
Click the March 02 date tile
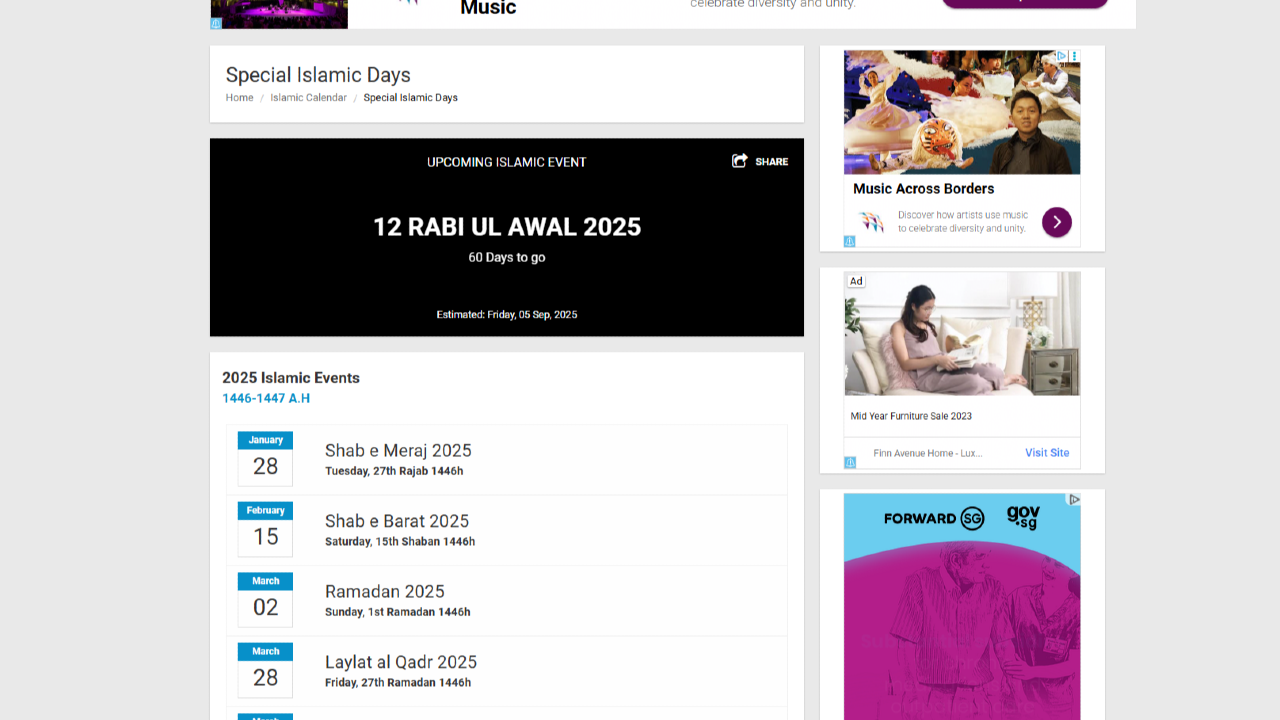265,600
